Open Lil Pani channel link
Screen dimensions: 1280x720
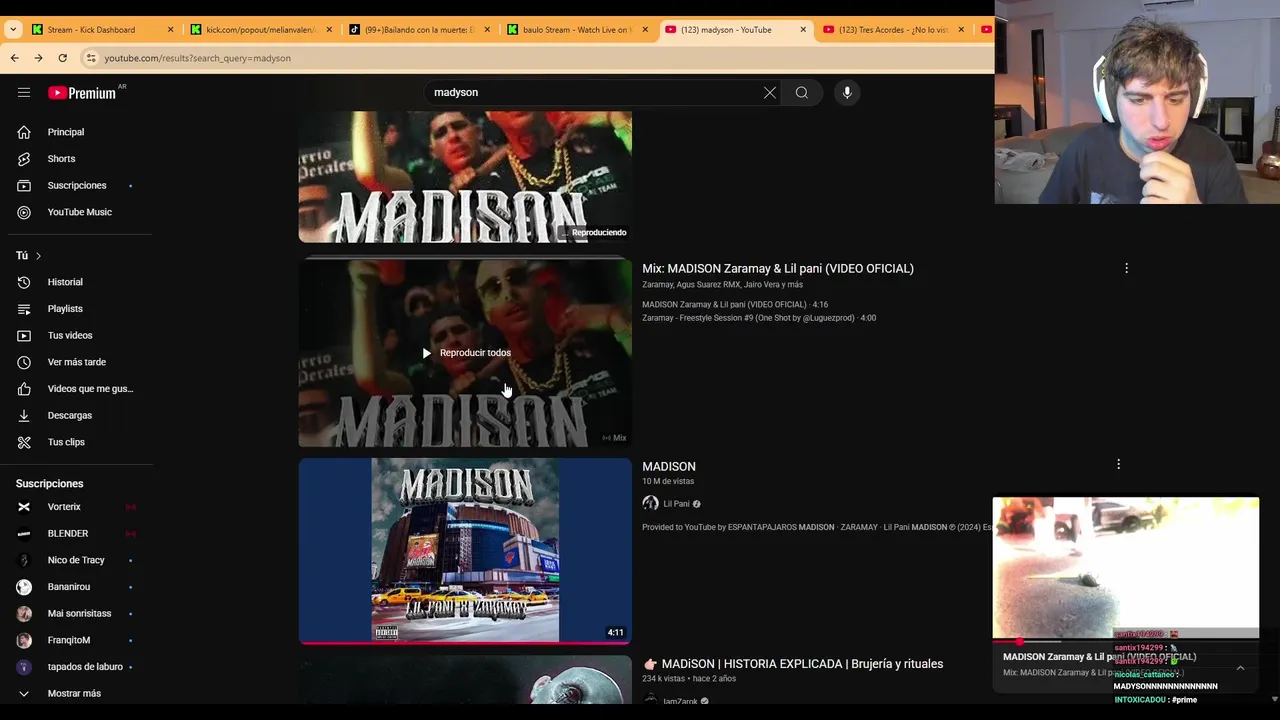tap(676, 504)
